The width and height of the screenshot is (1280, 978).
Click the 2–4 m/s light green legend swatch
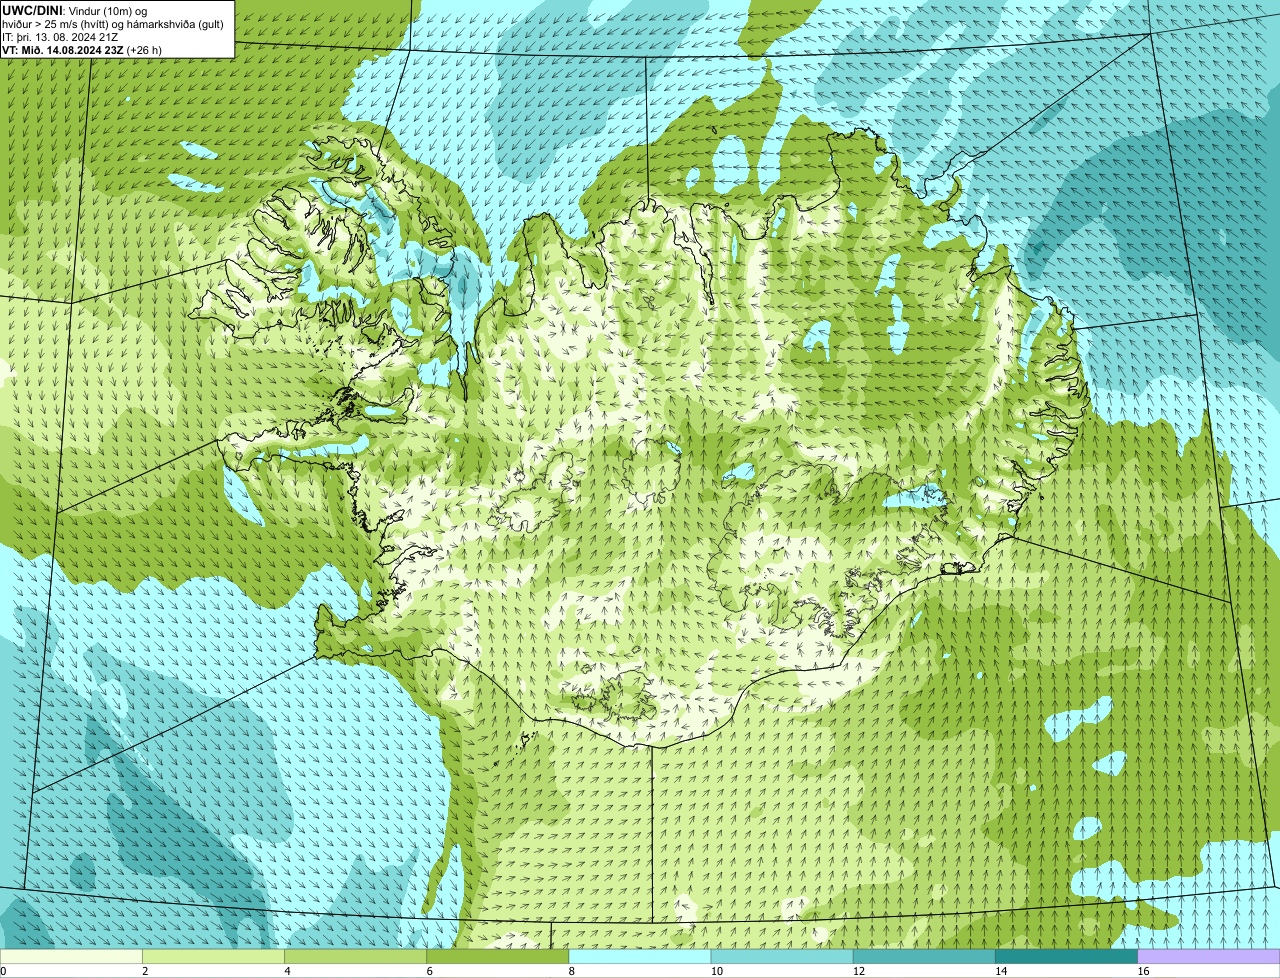click(x=213, y=957)
